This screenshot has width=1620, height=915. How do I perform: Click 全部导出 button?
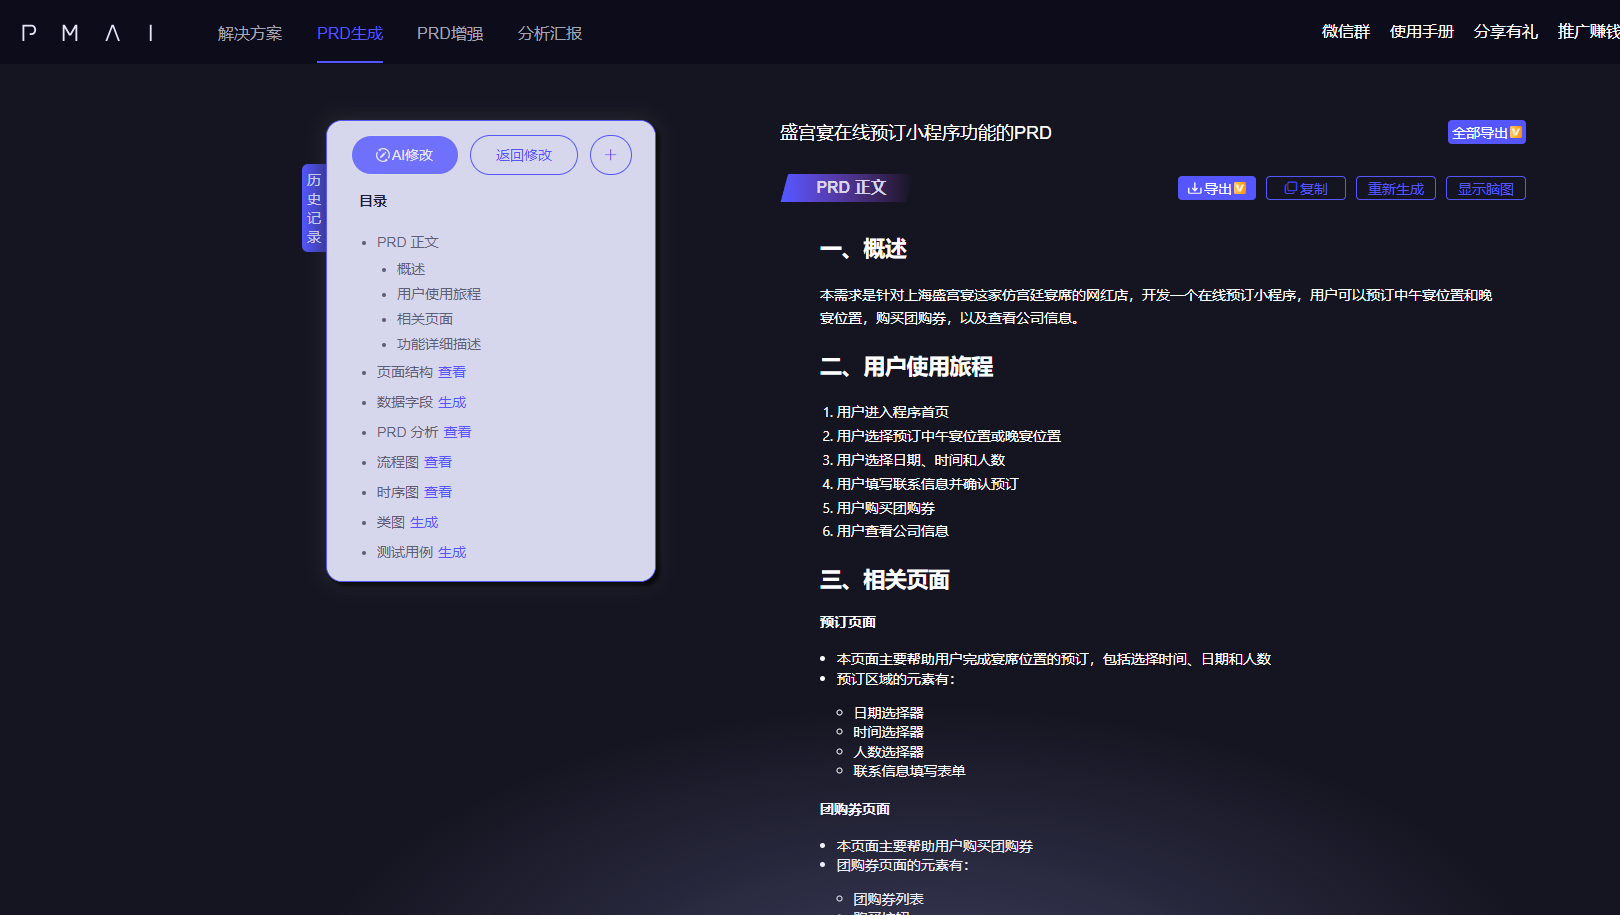pos(1486,132)
